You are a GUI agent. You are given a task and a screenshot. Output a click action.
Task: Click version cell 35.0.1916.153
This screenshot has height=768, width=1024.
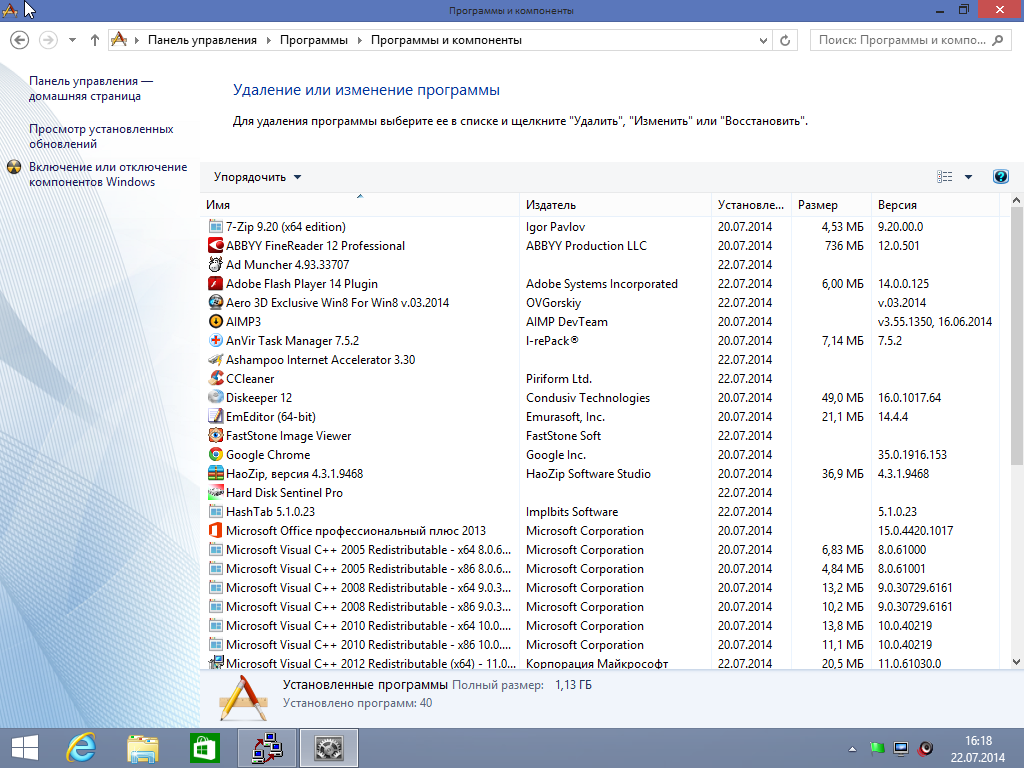point(912,454)
